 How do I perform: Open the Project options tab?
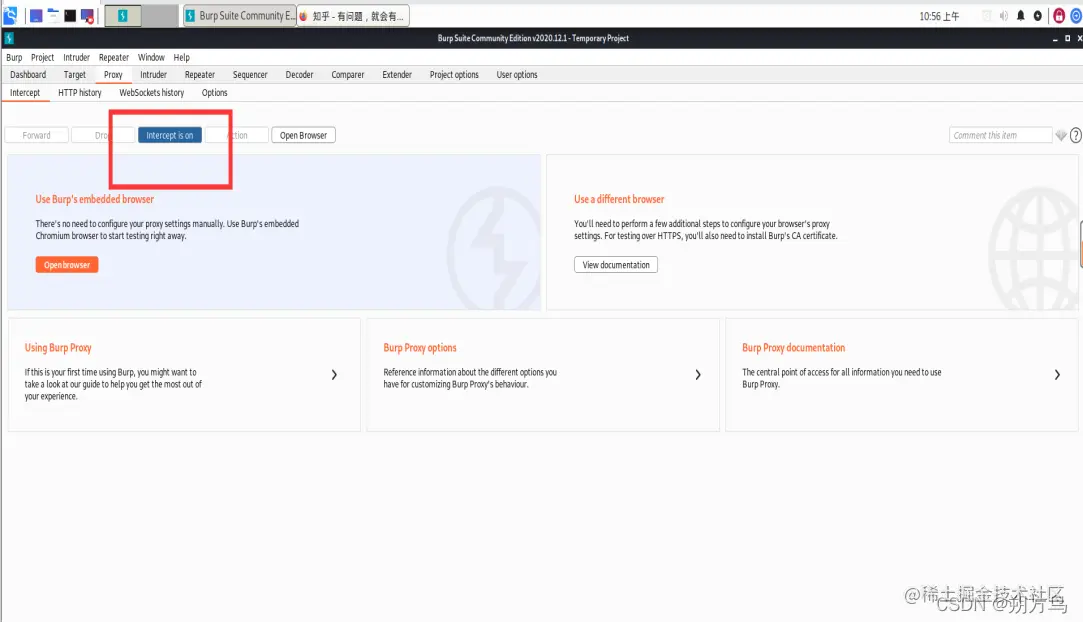point(454,75)
